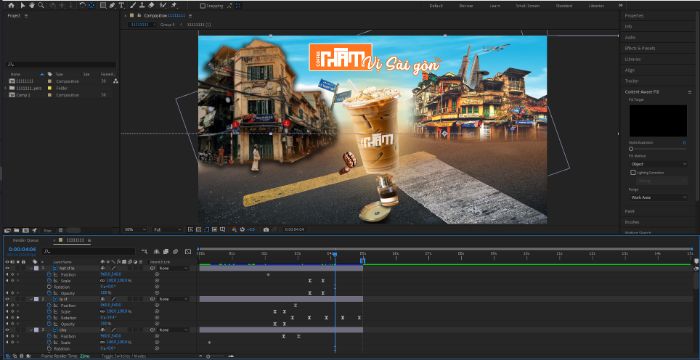Hide layer 2 using its eye icon

pos(7,299)
